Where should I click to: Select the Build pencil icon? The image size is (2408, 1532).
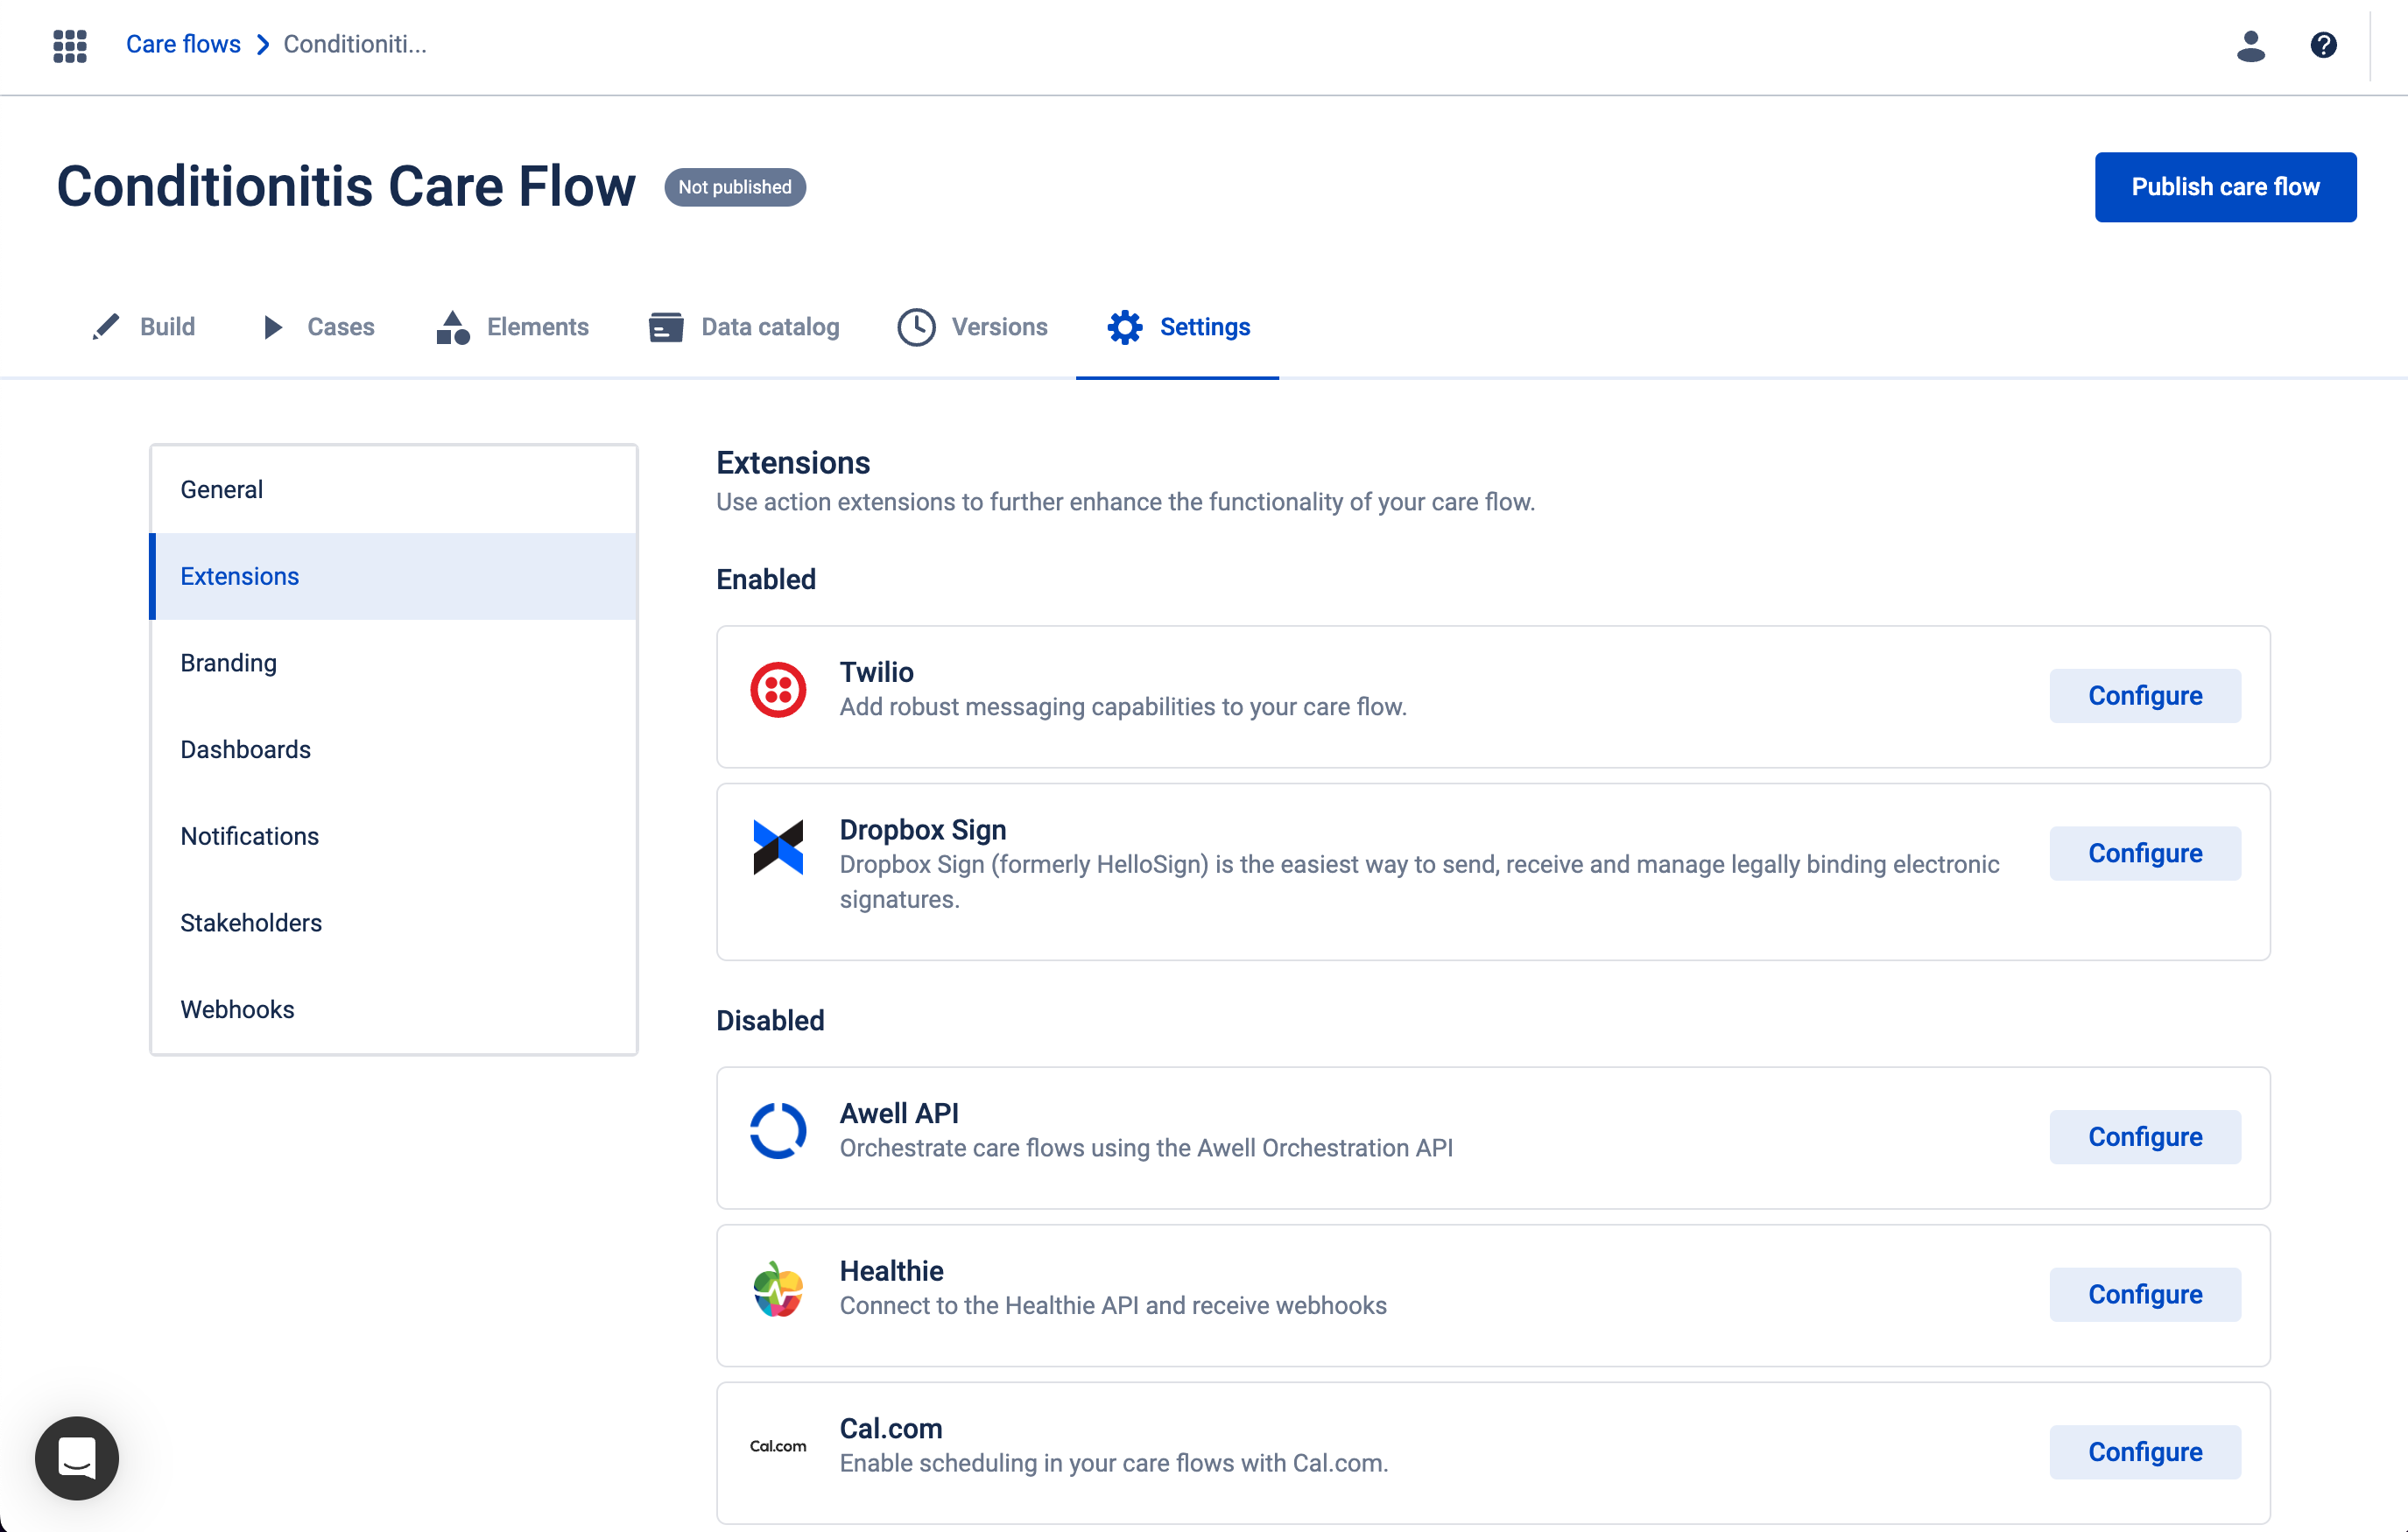(x=105, y=326)
